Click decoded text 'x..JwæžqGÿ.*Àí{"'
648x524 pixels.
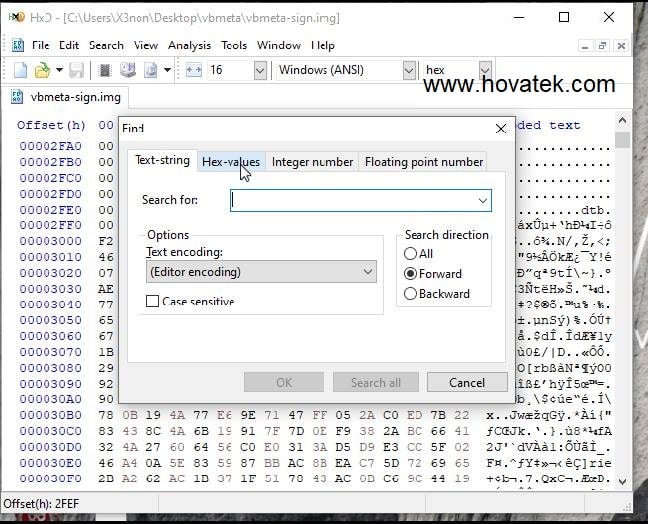(549, 415)
